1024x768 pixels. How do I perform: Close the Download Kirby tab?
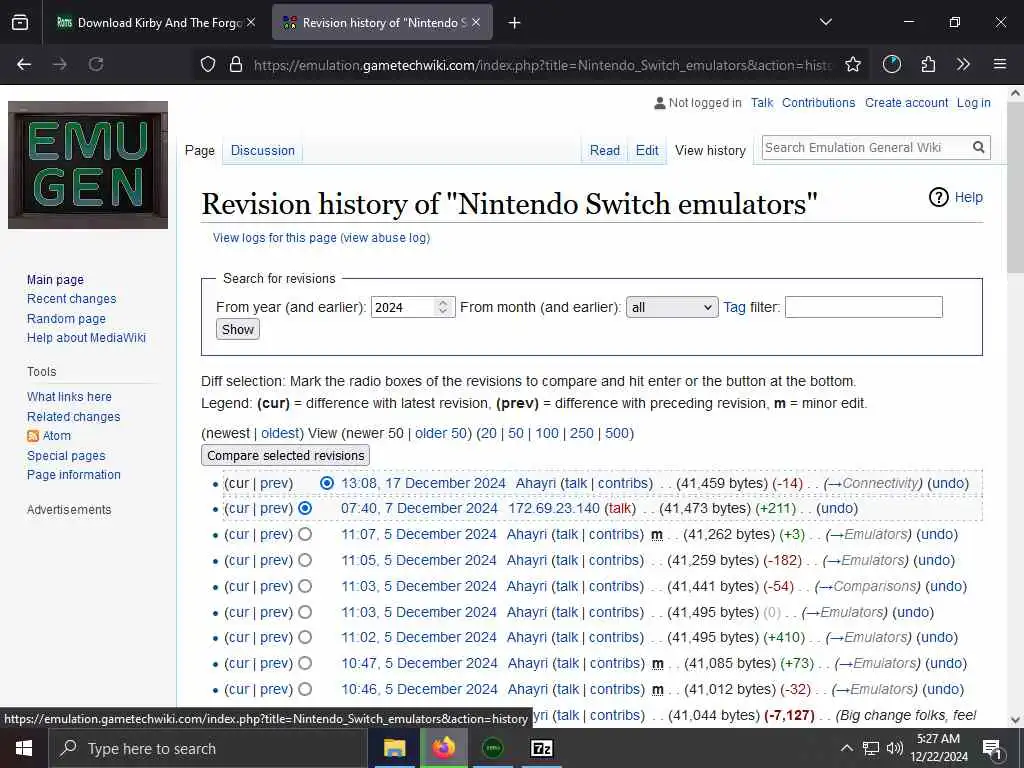coord(251,22)
